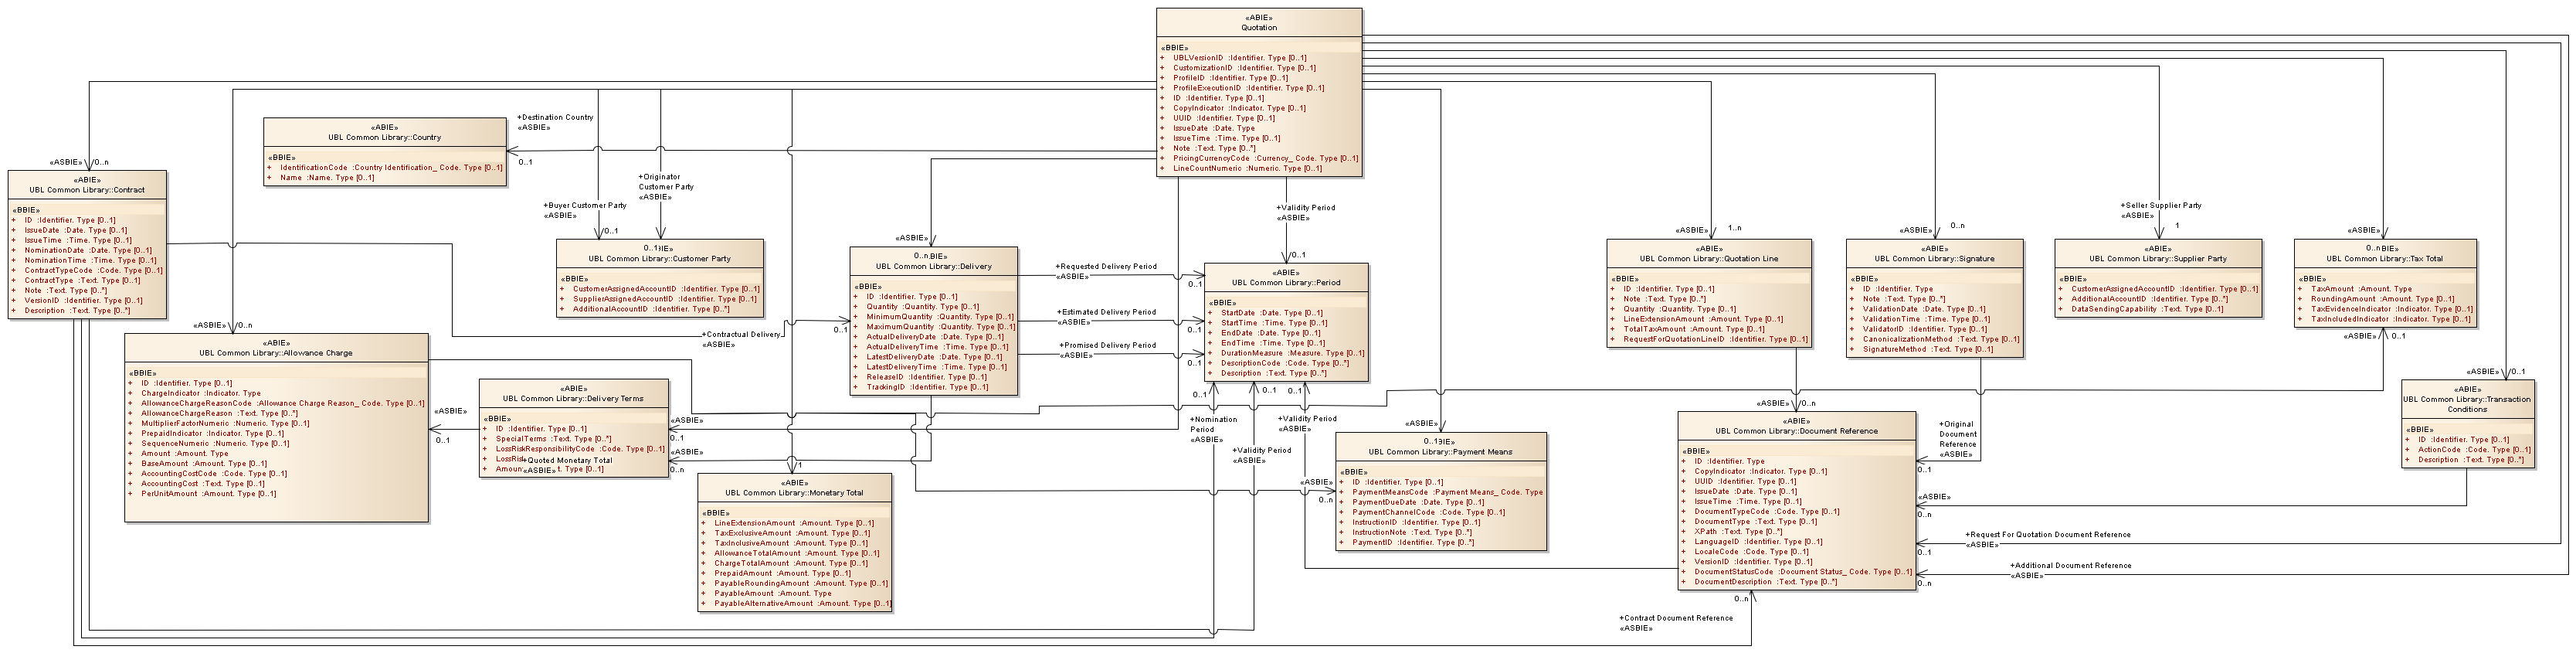
Task: Select the Delivery class header
Action: coord(933,266)
